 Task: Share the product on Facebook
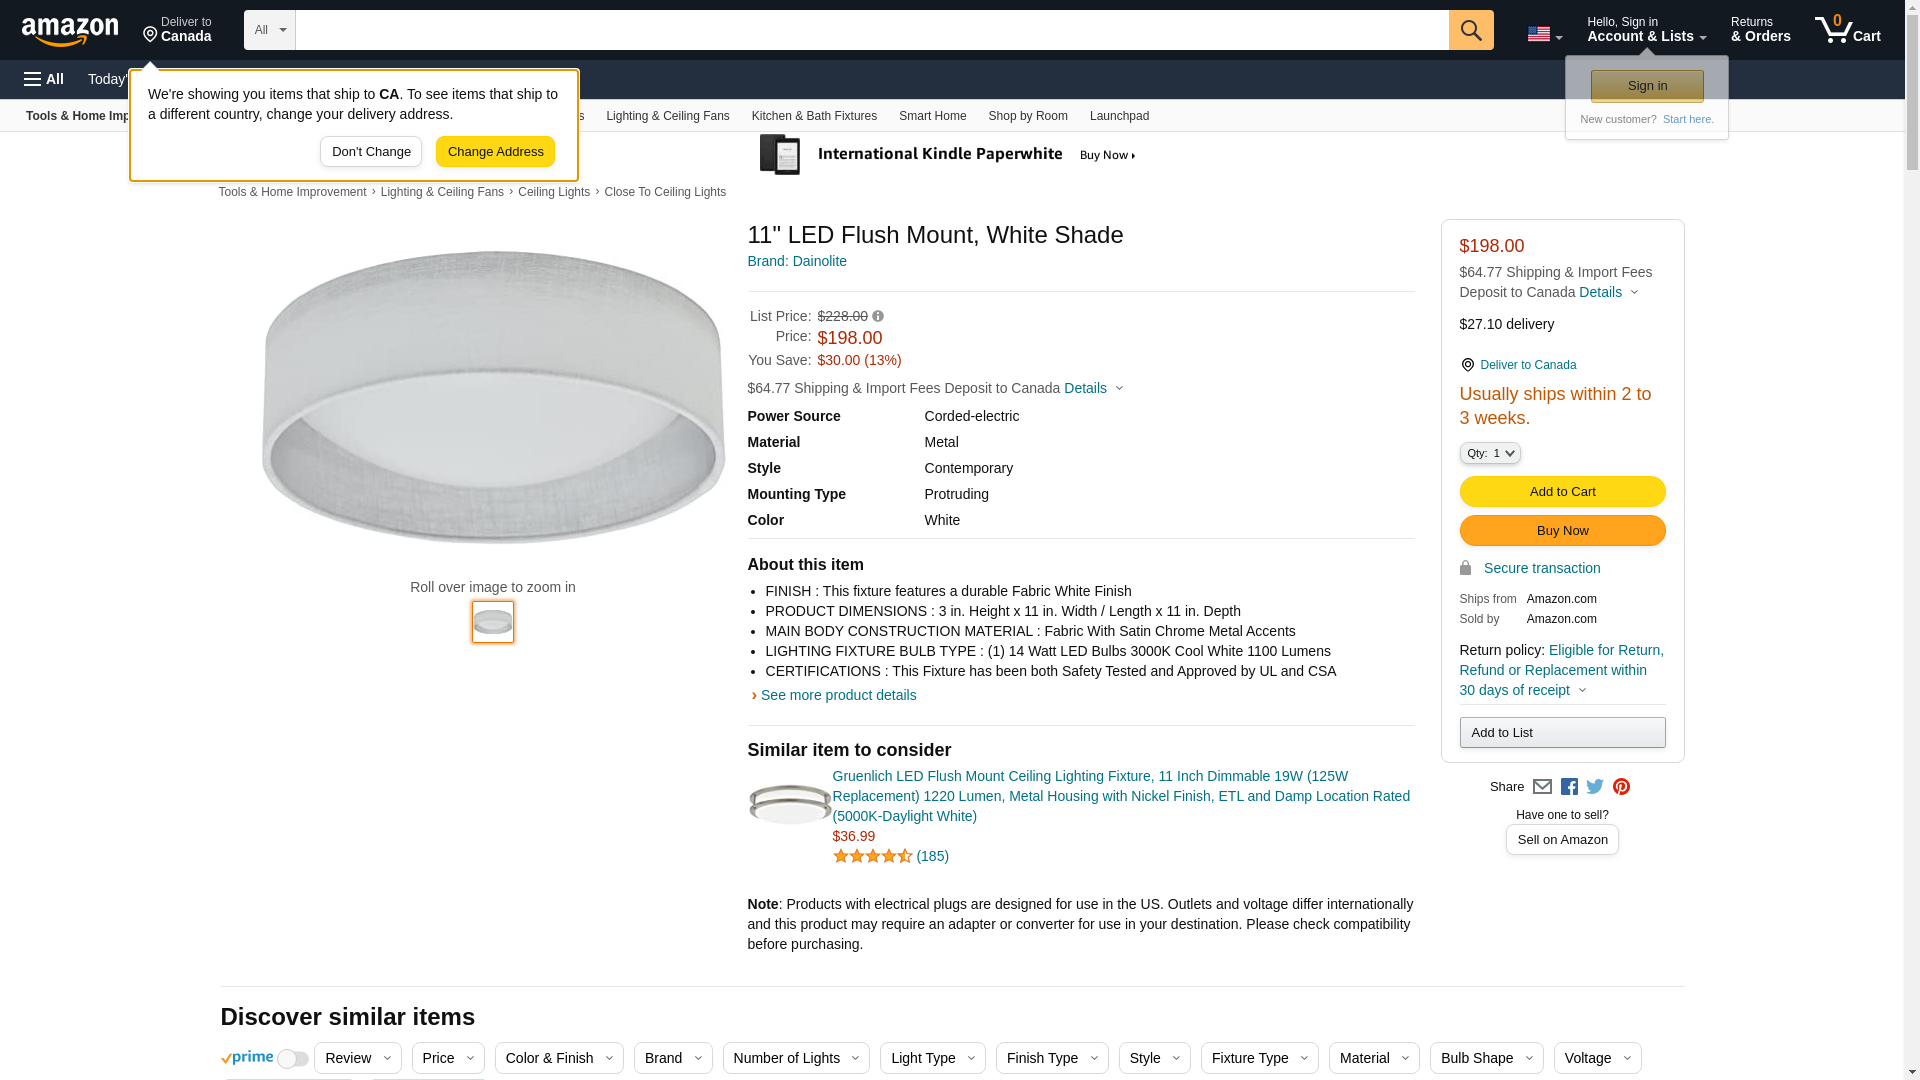pyautogui.click(x=1569, y=787)
